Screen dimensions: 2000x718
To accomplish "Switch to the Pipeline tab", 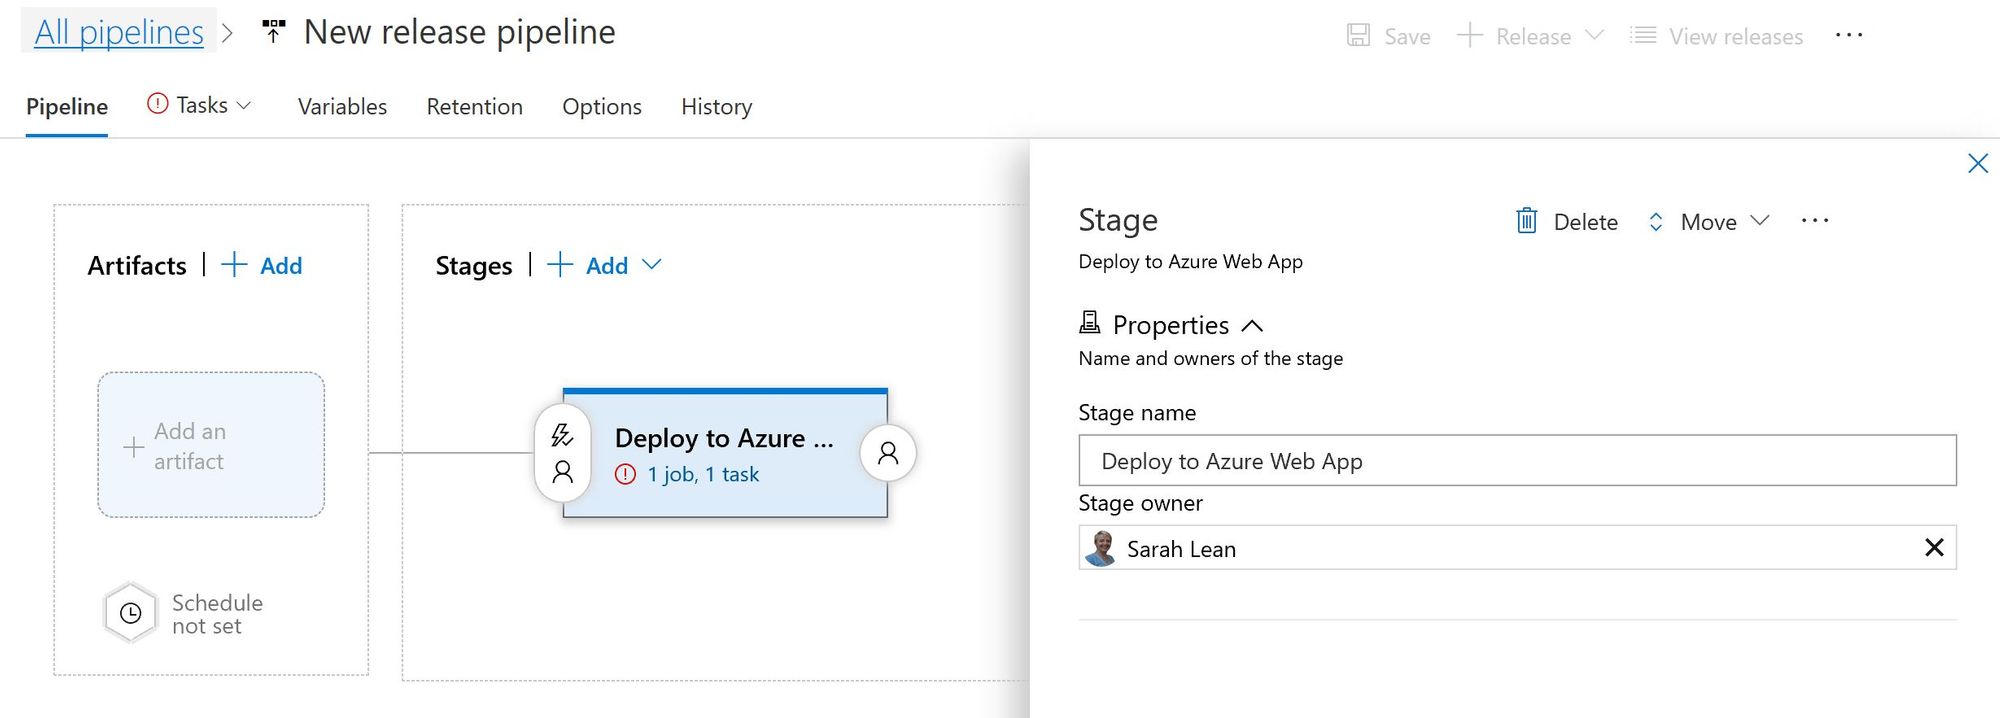I will point(67,106).
